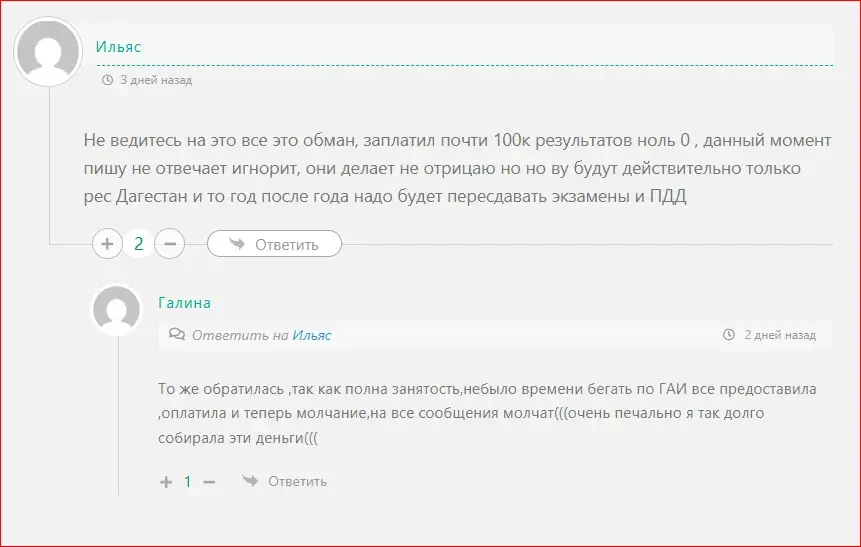Open Ильяс commenter name link

[x=118, y=47]
